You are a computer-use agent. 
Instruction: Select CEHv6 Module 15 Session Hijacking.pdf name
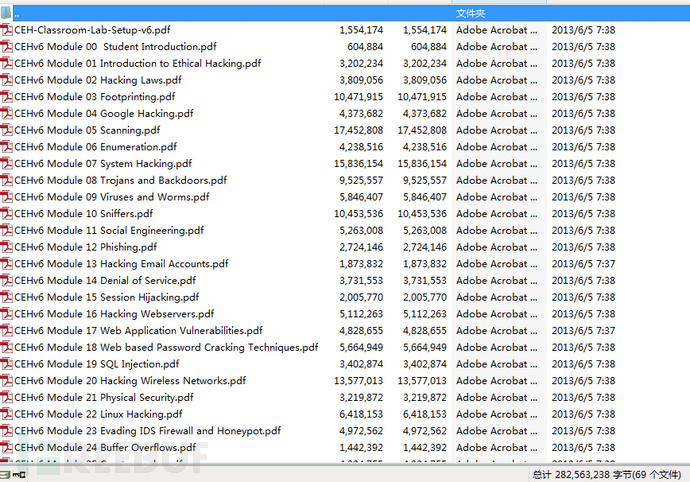coord(106,298)
